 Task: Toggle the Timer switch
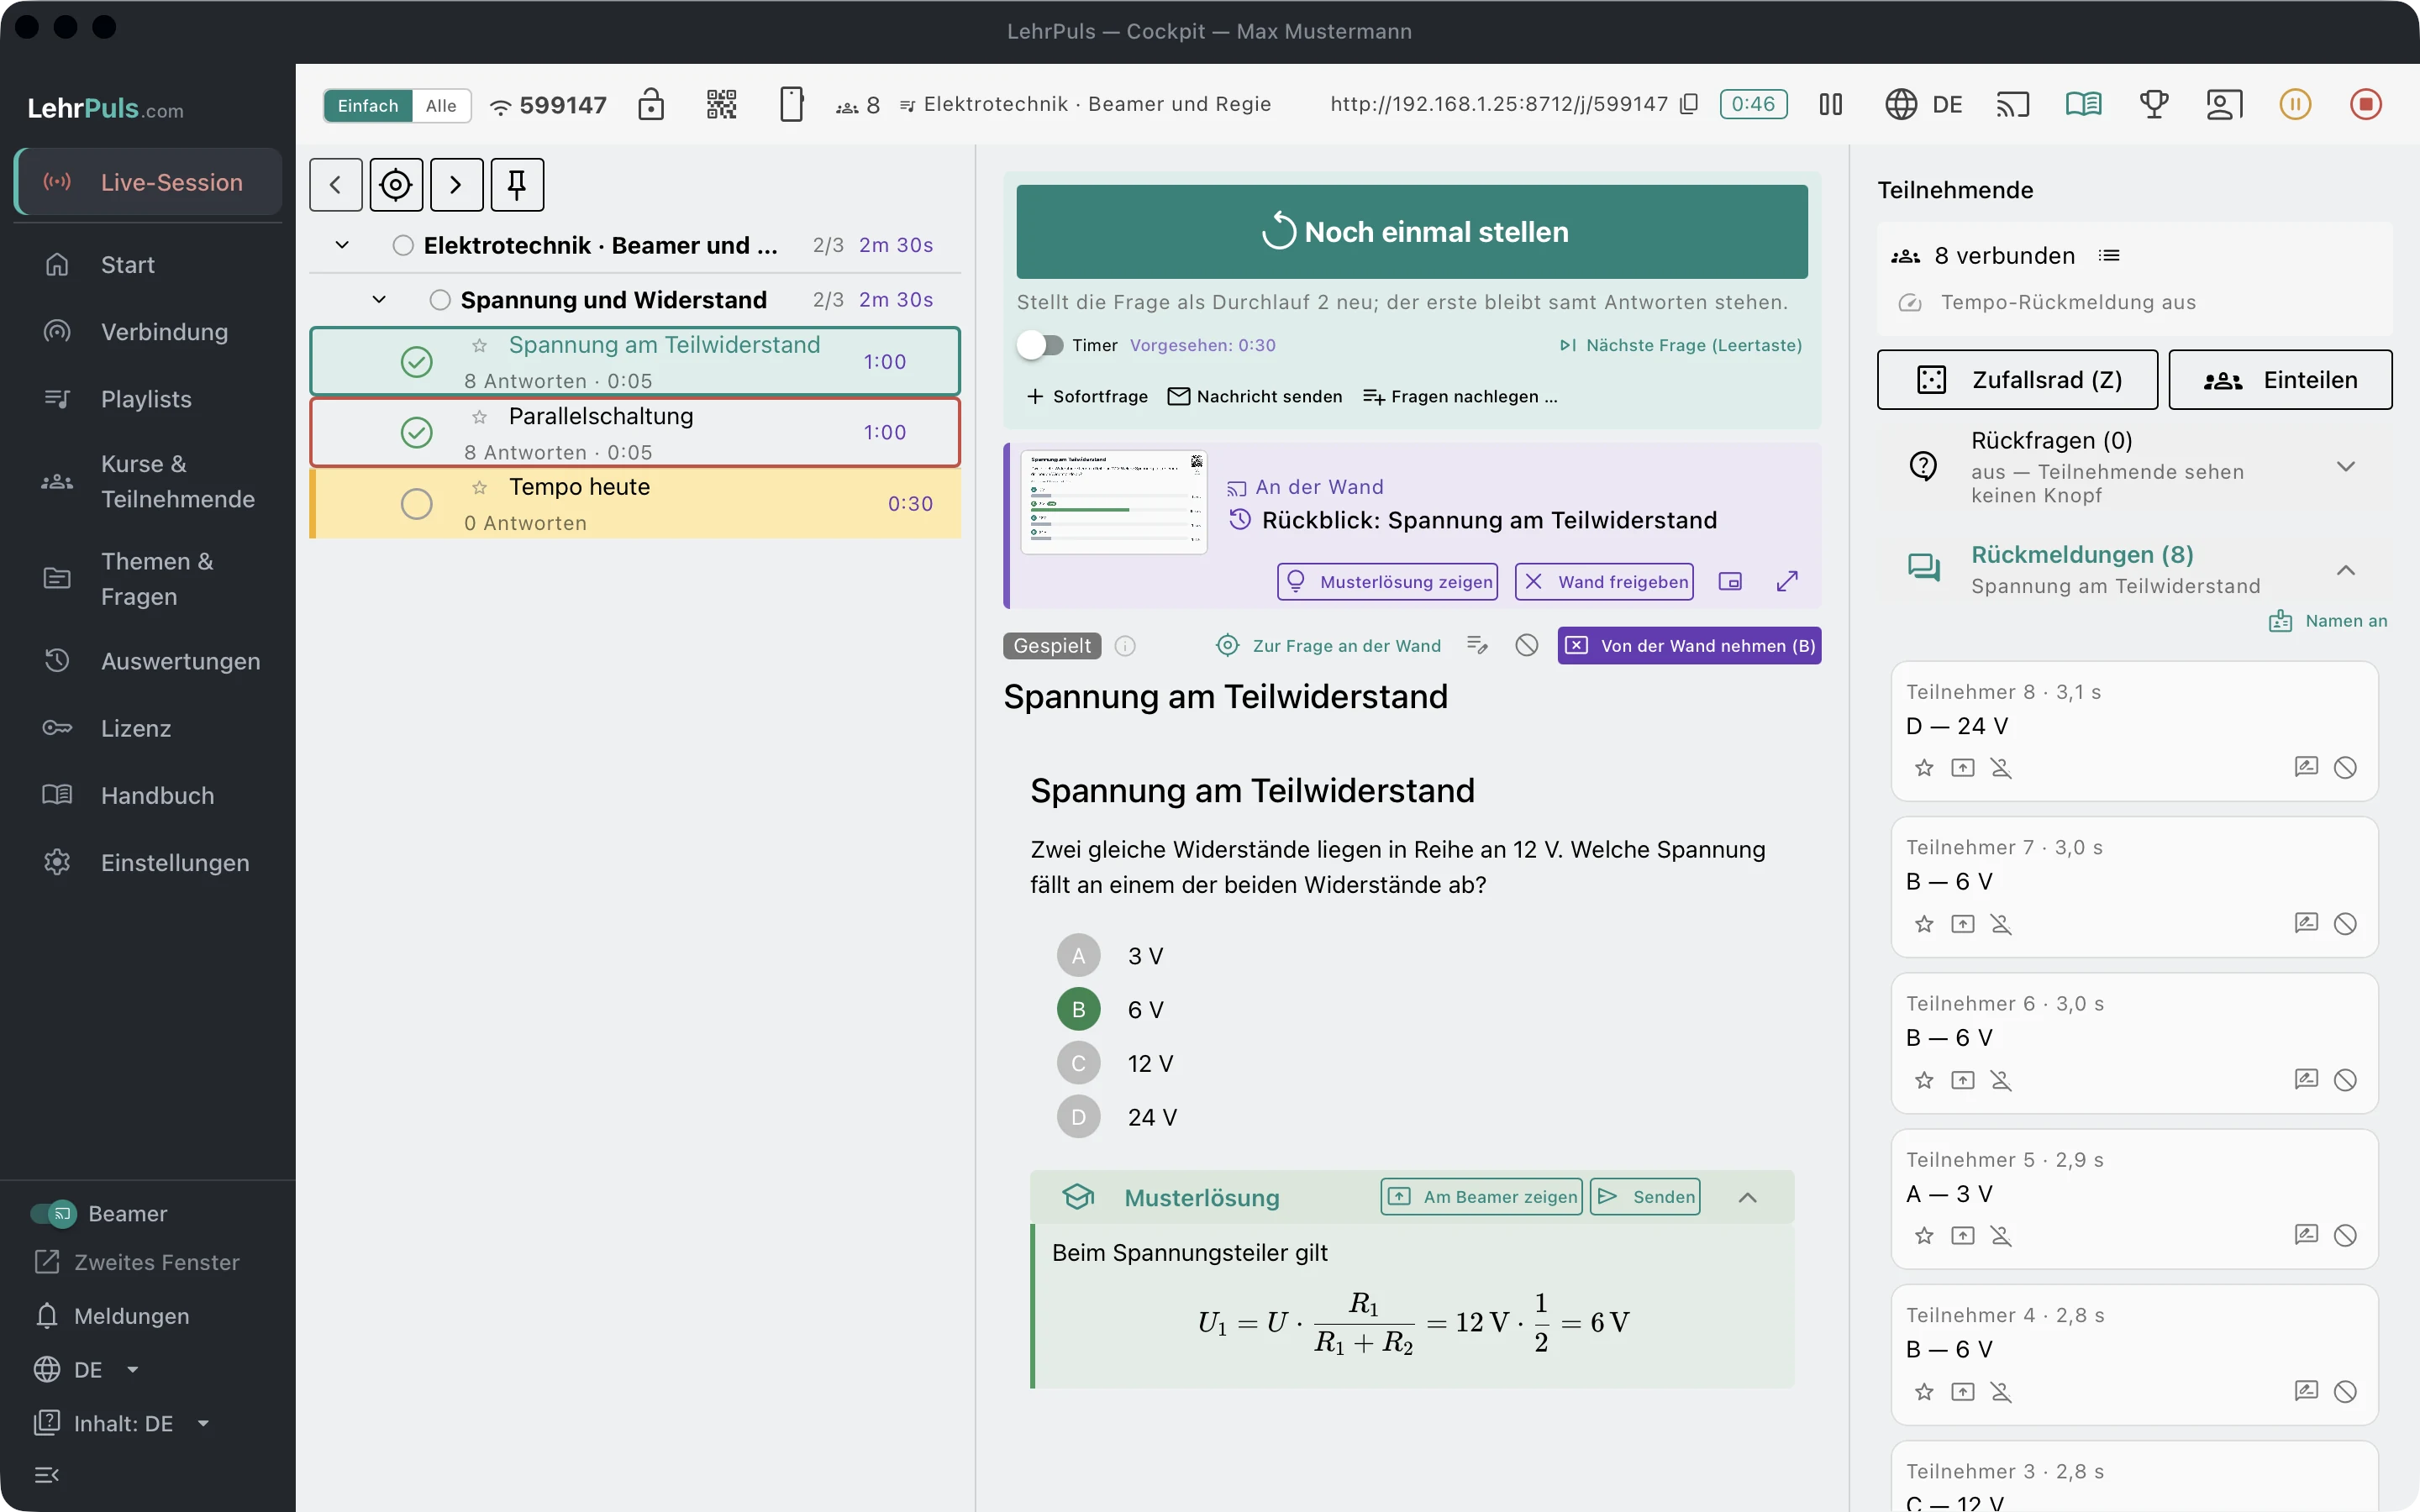[1040, 345]
